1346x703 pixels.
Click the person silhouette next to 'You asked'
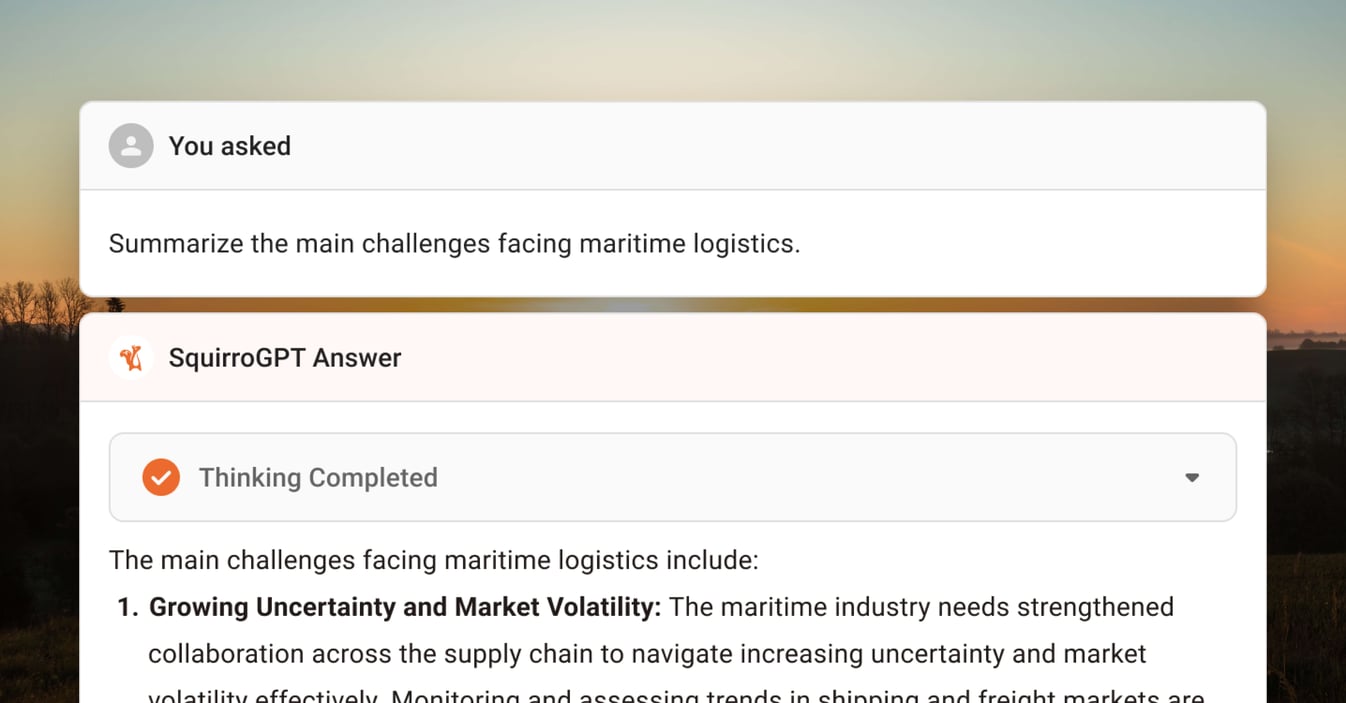point(130,146)
